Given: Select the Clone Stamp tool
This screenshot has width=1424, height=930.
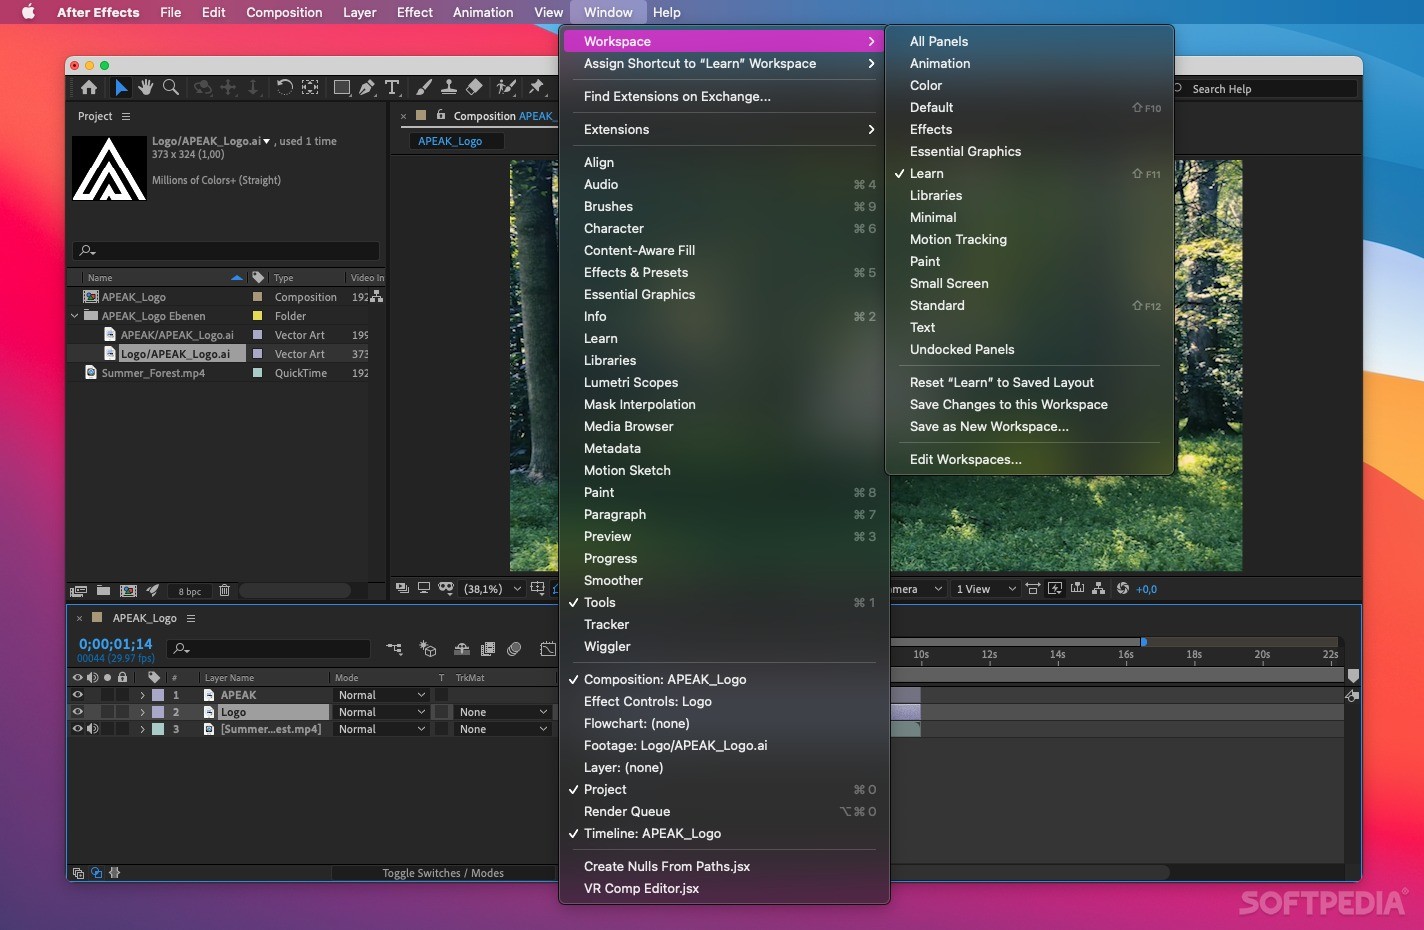Looking at the screenshot, I should click(x=449, y=88).
